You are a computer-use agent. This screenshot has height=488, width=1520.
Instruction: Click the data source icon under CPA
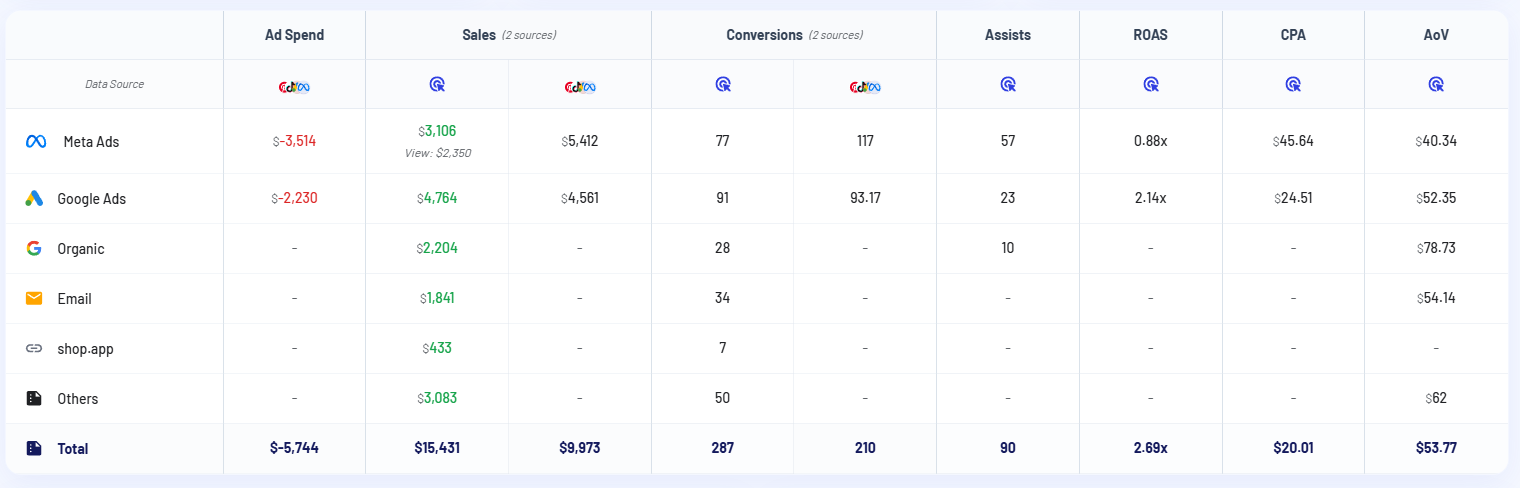pos(1293,85)
